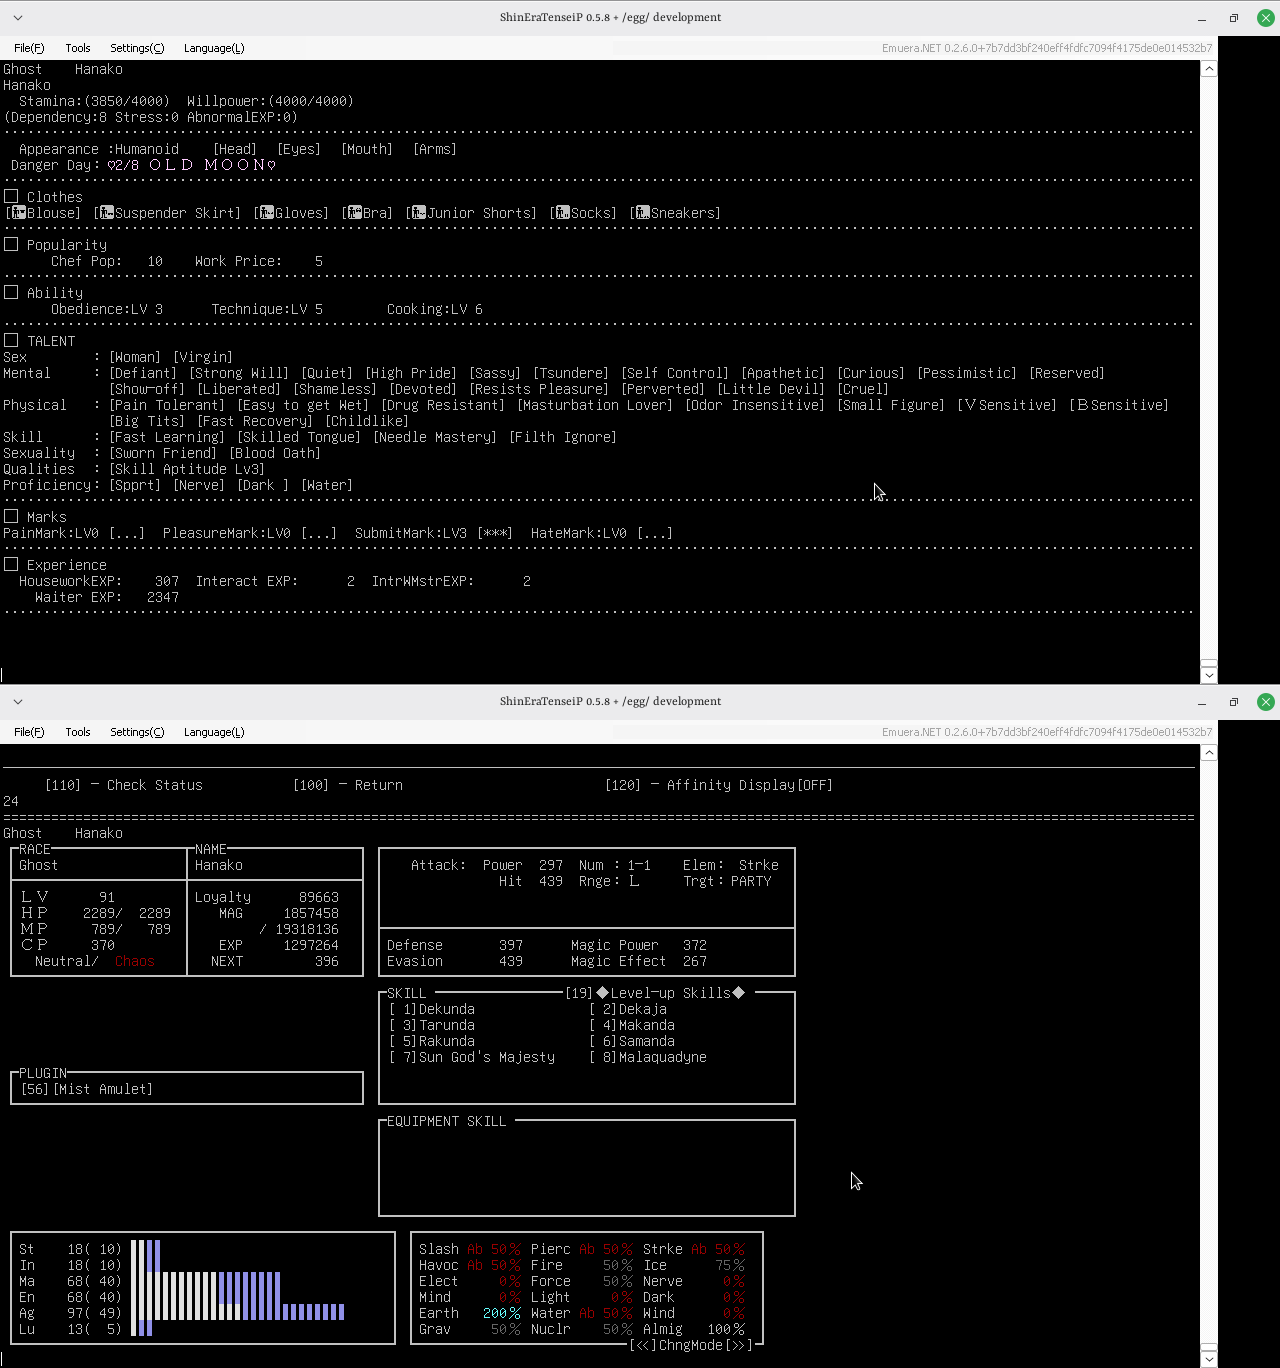This screenshot has height=1368, width=1280.
Task: Select skill [1] Dekunda
Action: [x=431, y=1009]
